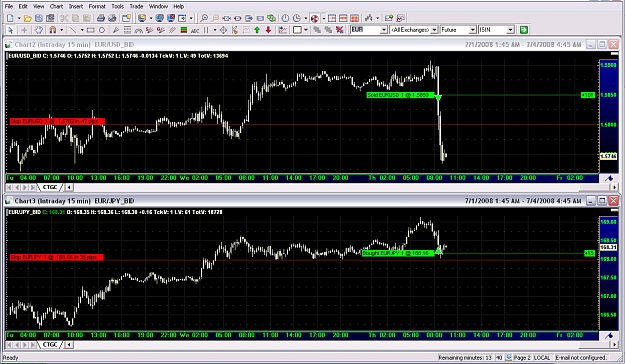
Task: Click the Zoom out magnifier icon
Action: 215,18
